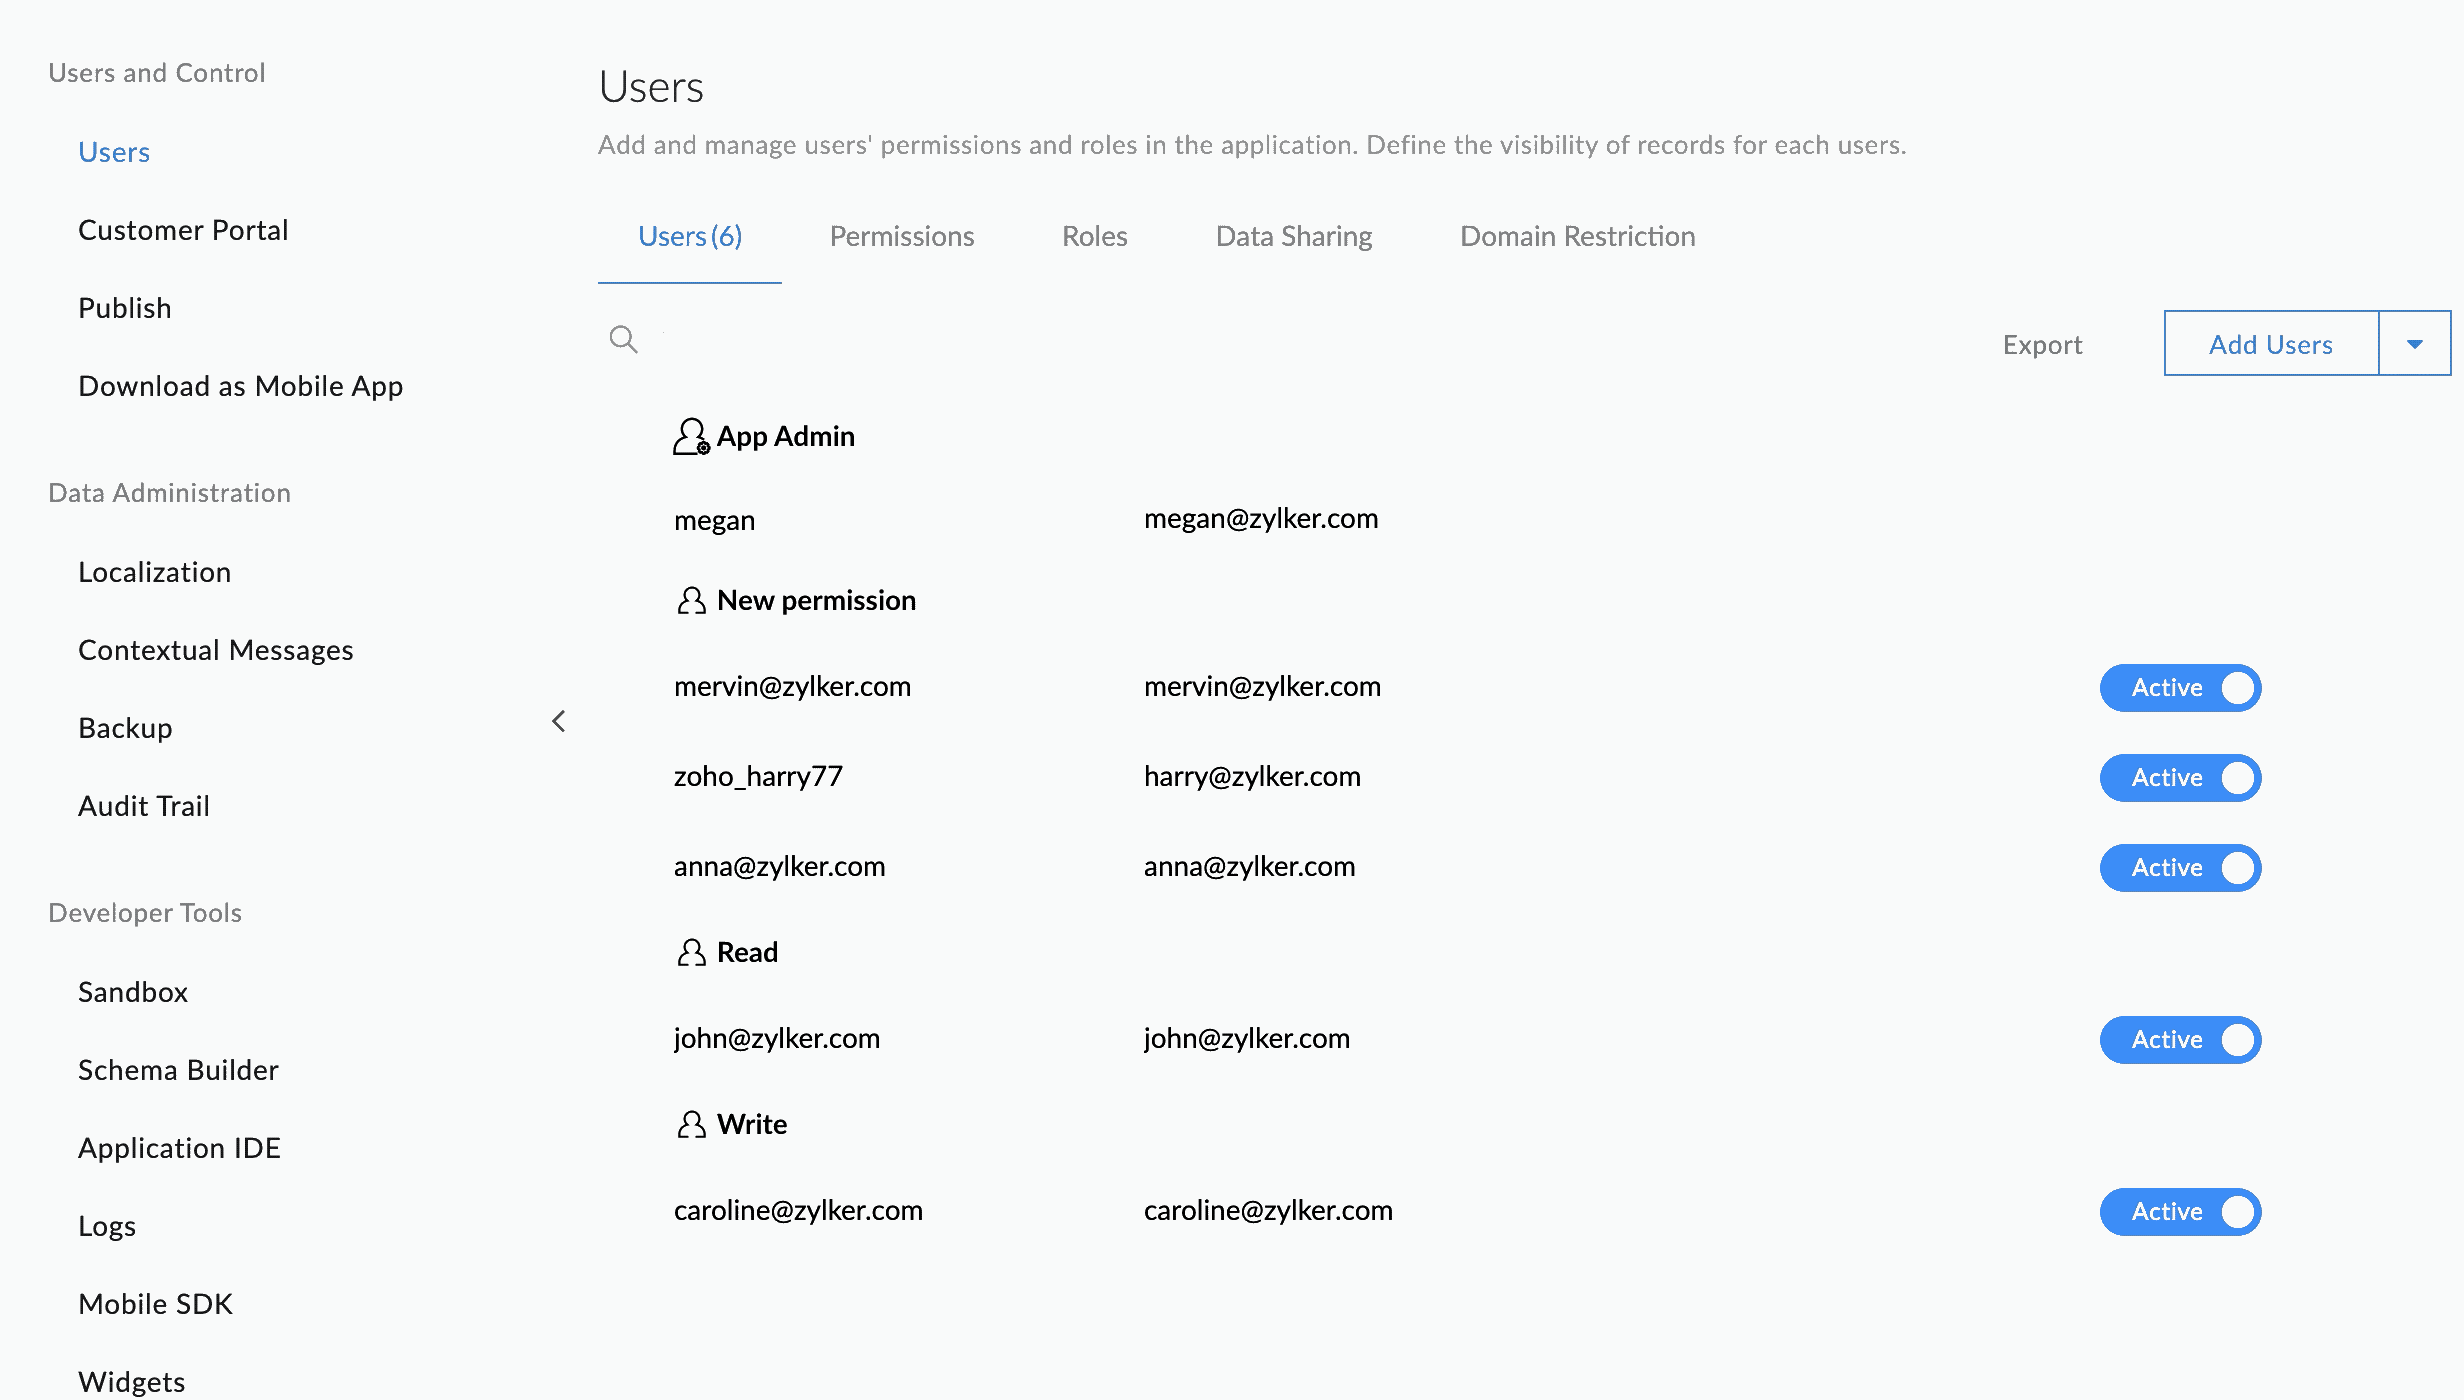2464x1400 pixels.
Task: Click the App Admin user icon
Action: click(690, 437)
